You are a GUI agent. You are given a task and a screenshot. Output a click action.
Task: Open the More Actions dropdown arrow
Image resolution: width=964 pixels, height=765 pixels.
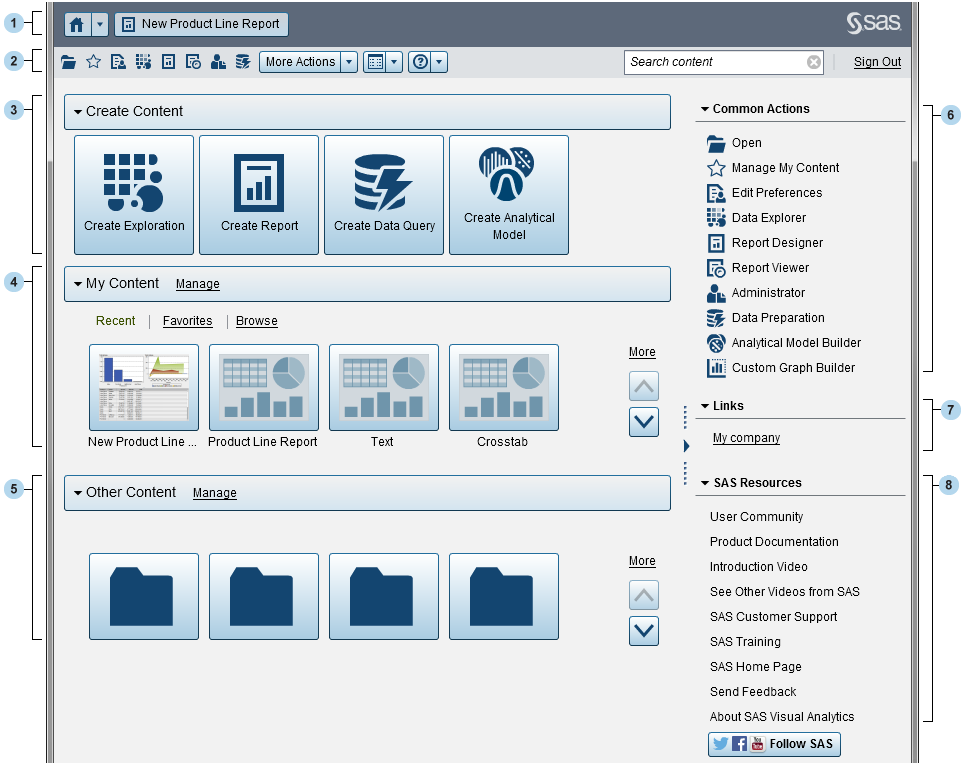(347, 61)
